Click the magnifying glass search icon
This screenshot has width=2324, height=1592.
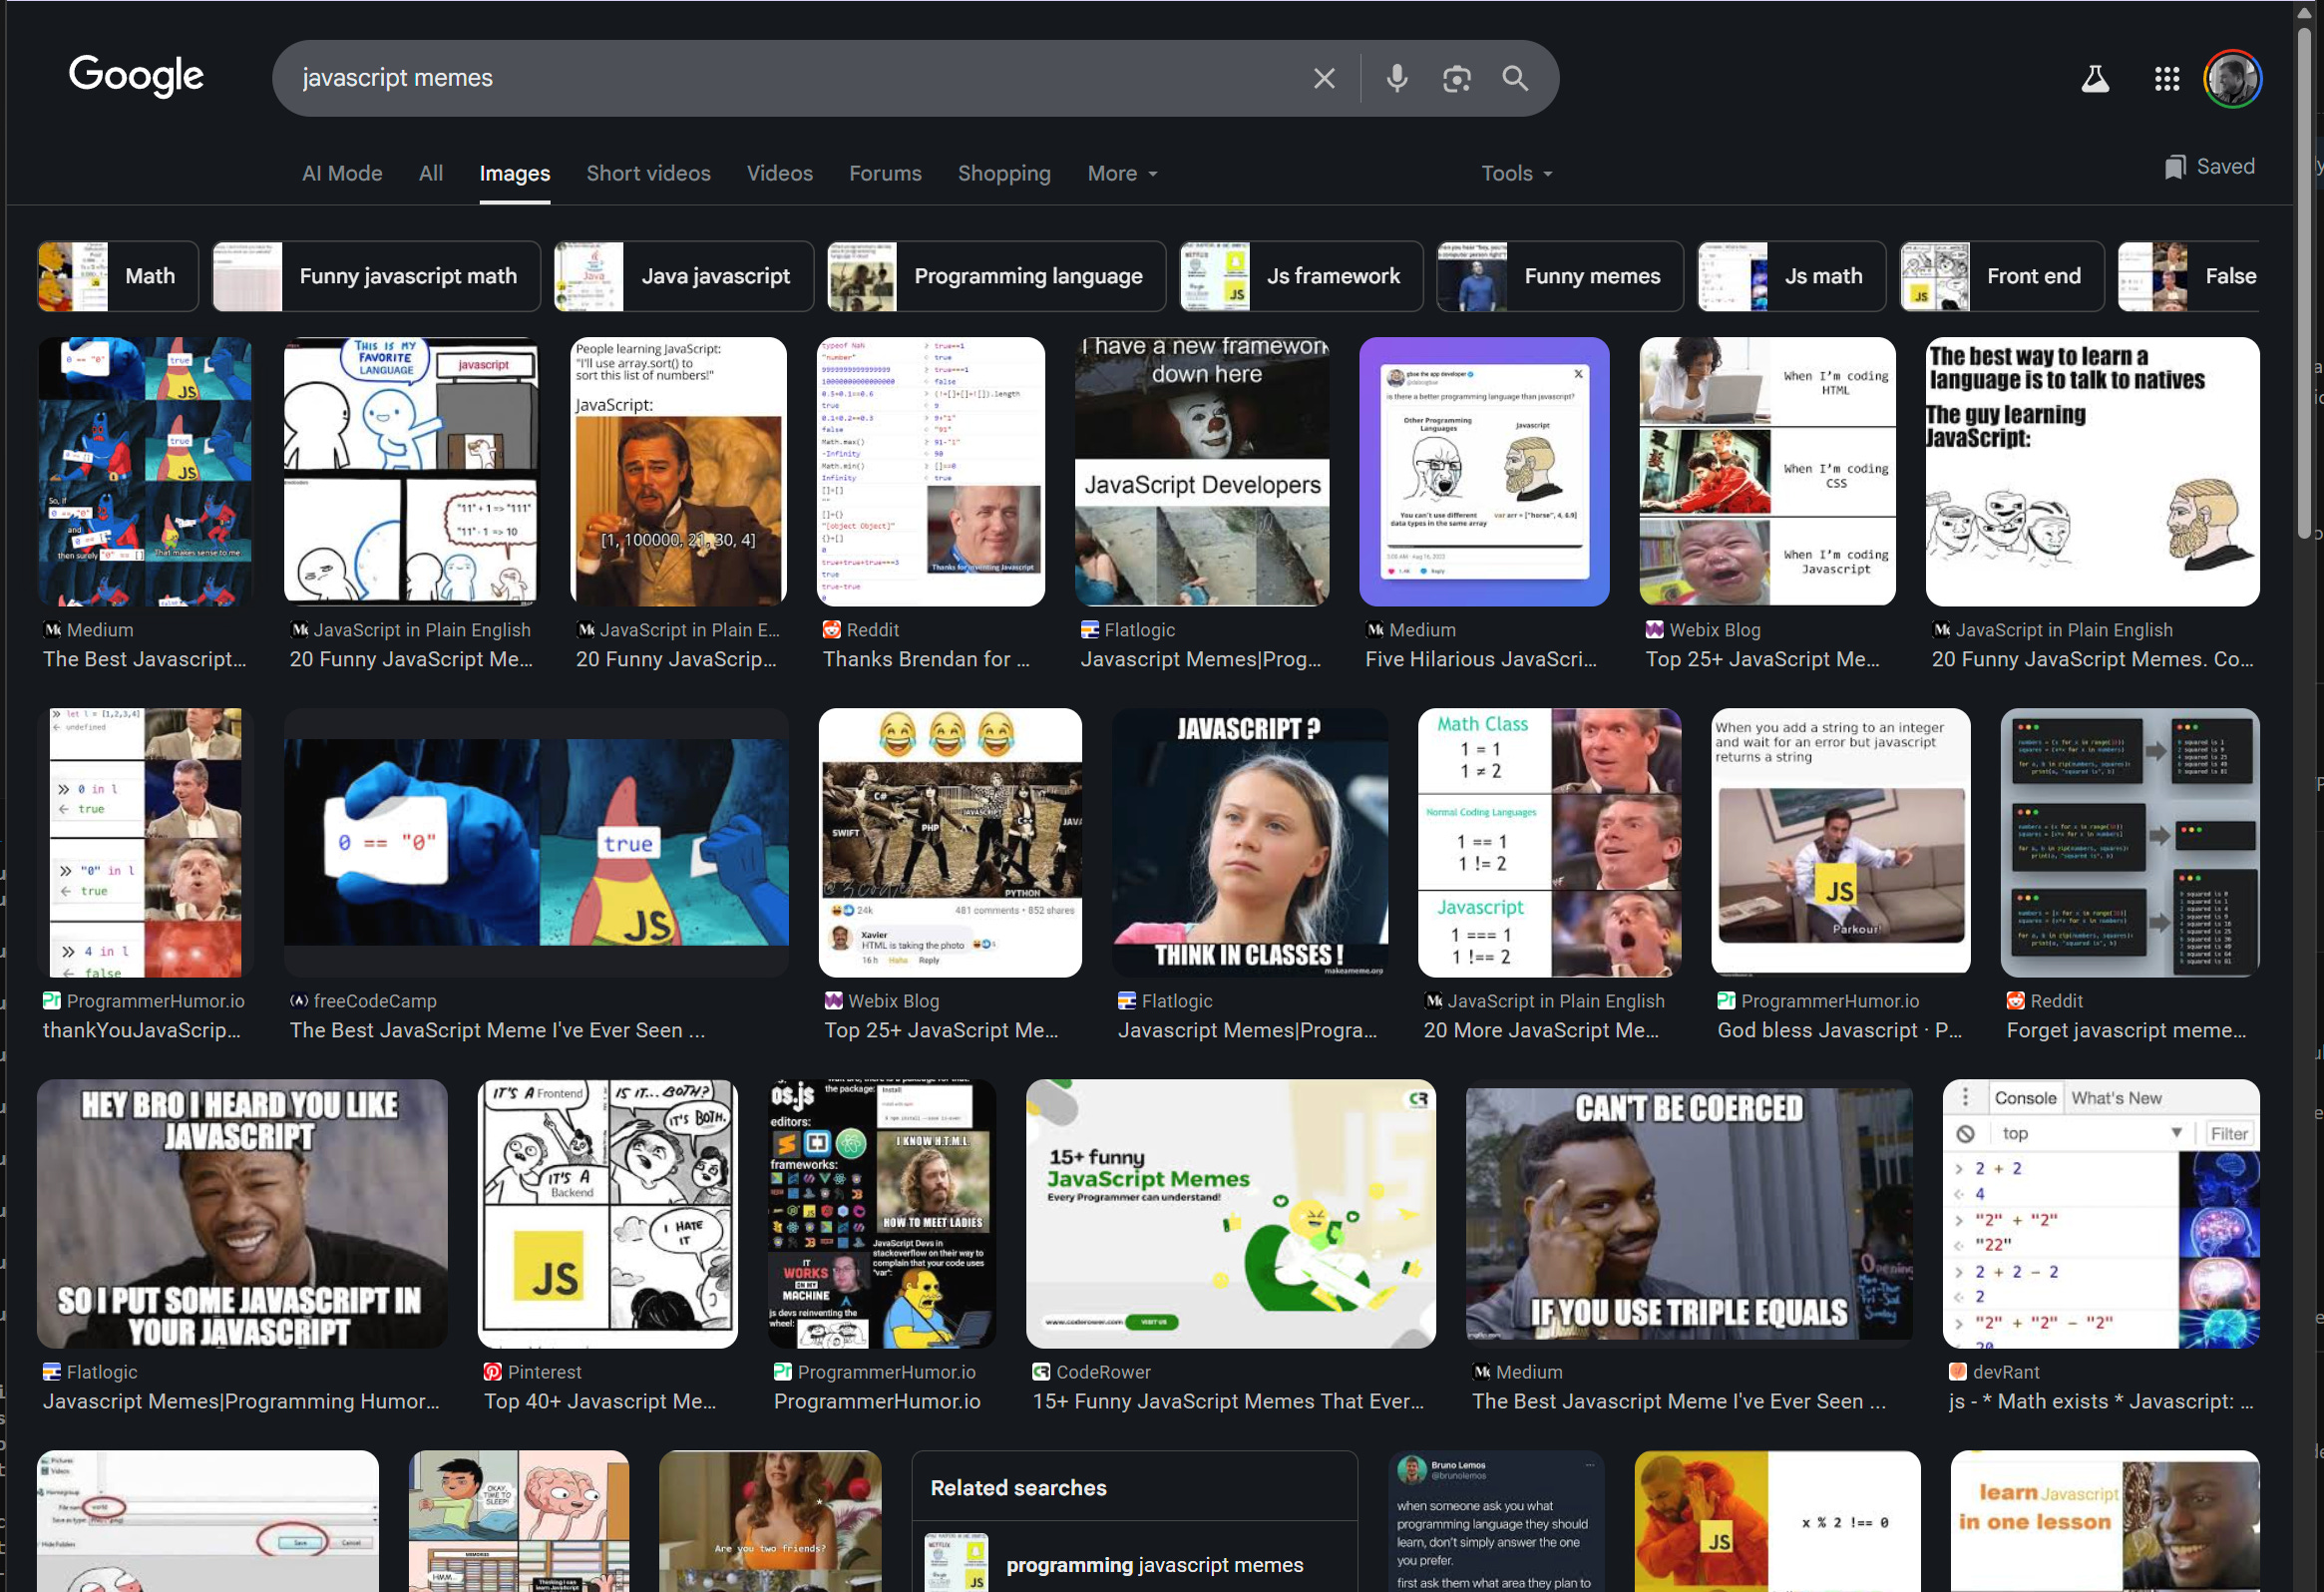(1515, 78)
